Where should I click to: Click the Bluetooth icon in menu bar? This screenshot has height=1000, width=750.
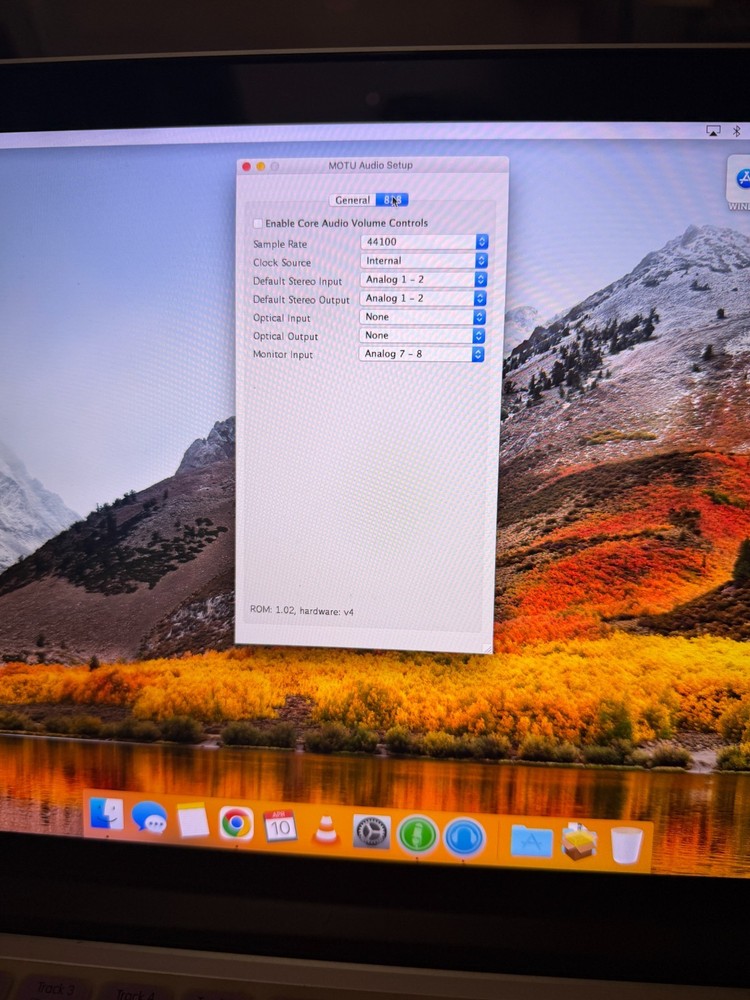coord(736,131)
